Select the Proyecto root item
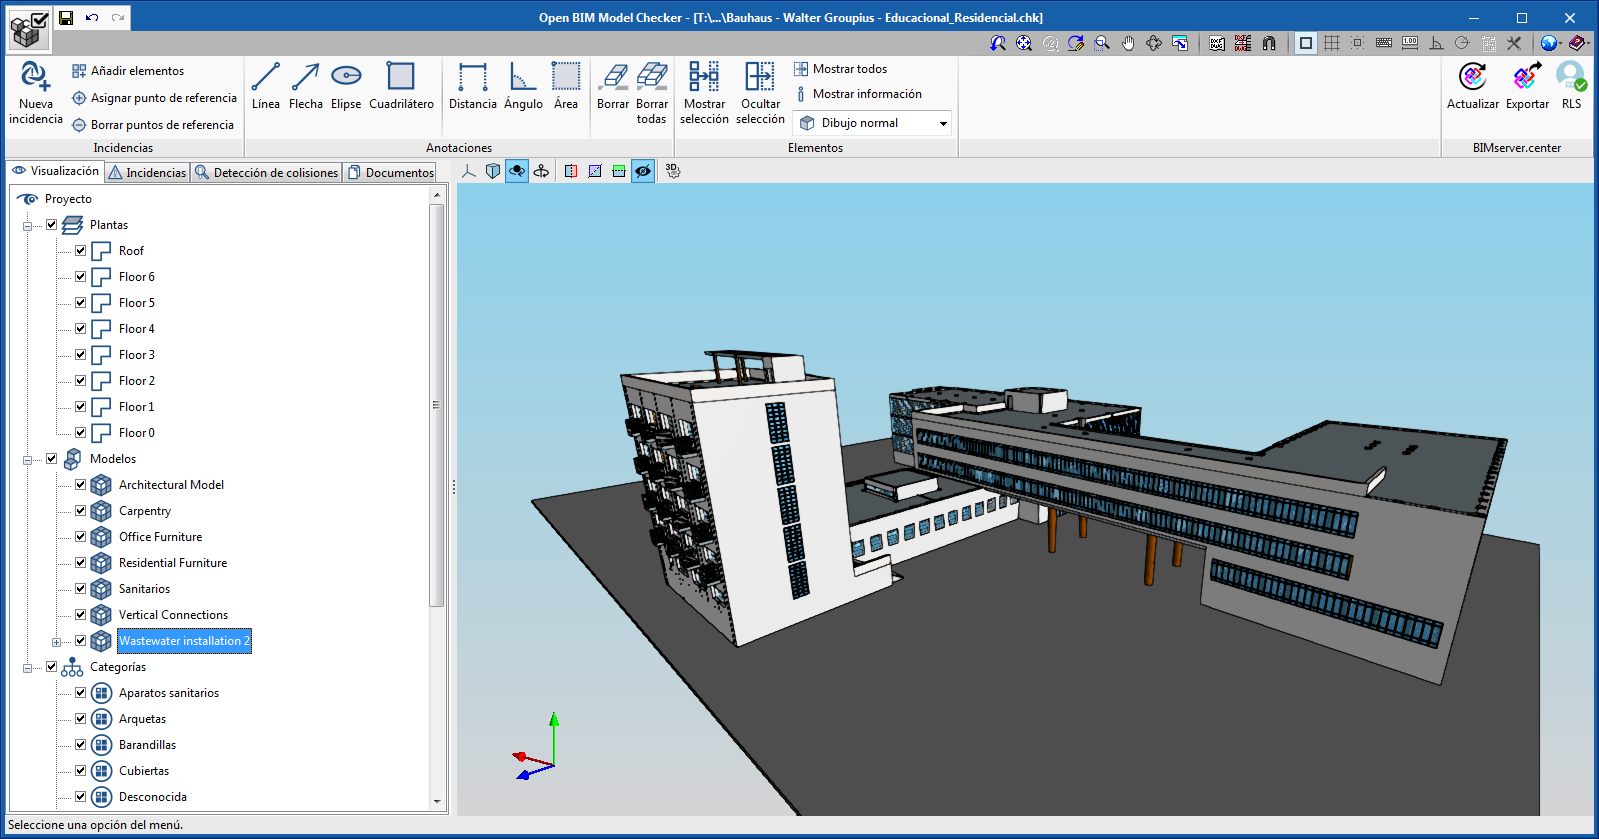The image size is (1599, 839). [68, 199]
